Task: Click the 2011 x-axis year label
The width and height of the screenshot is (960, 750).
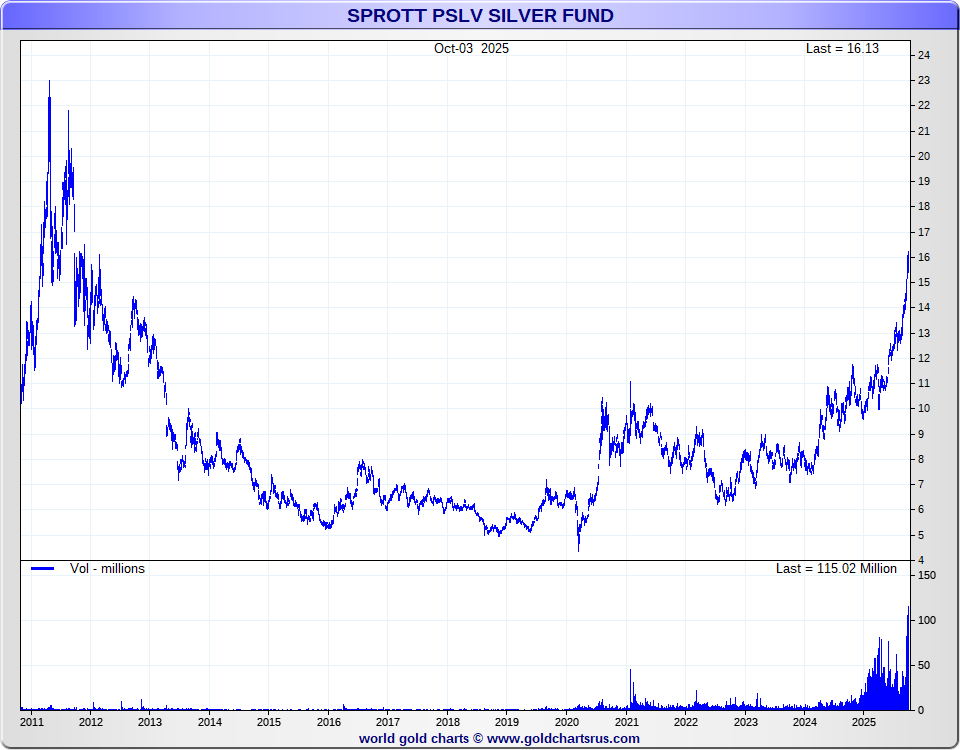Action: [32, 722]
